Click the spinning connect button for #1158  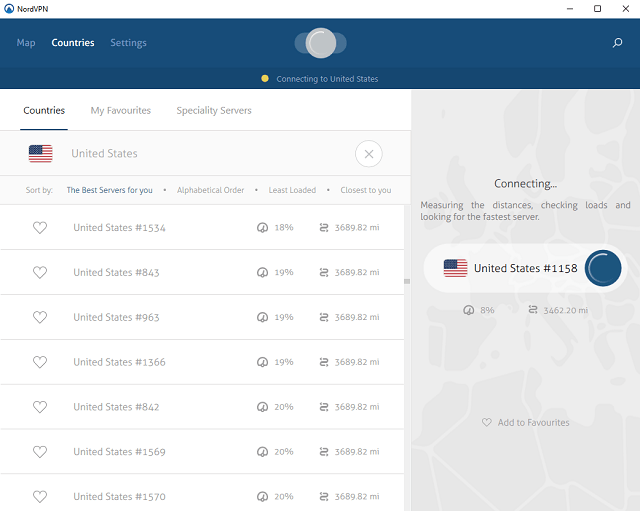click(x=603, y=268)
